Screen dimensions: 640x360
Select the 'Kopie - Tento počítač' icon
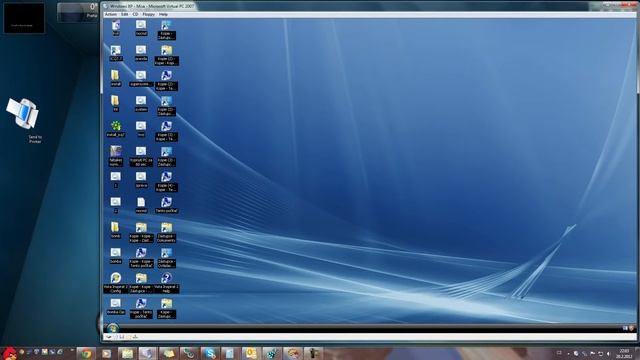coord(141,309)
